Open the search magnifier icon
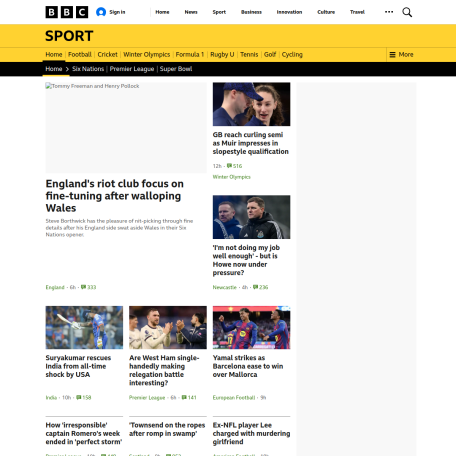Viewport: 456px width, 456px height. coord(407,12)
